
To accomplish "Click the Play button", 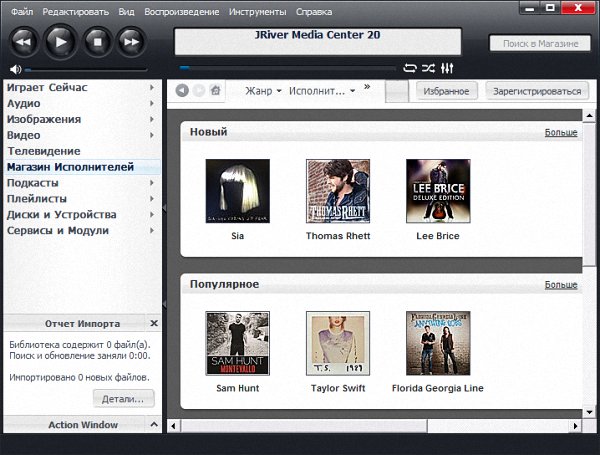I will point(60,41).
